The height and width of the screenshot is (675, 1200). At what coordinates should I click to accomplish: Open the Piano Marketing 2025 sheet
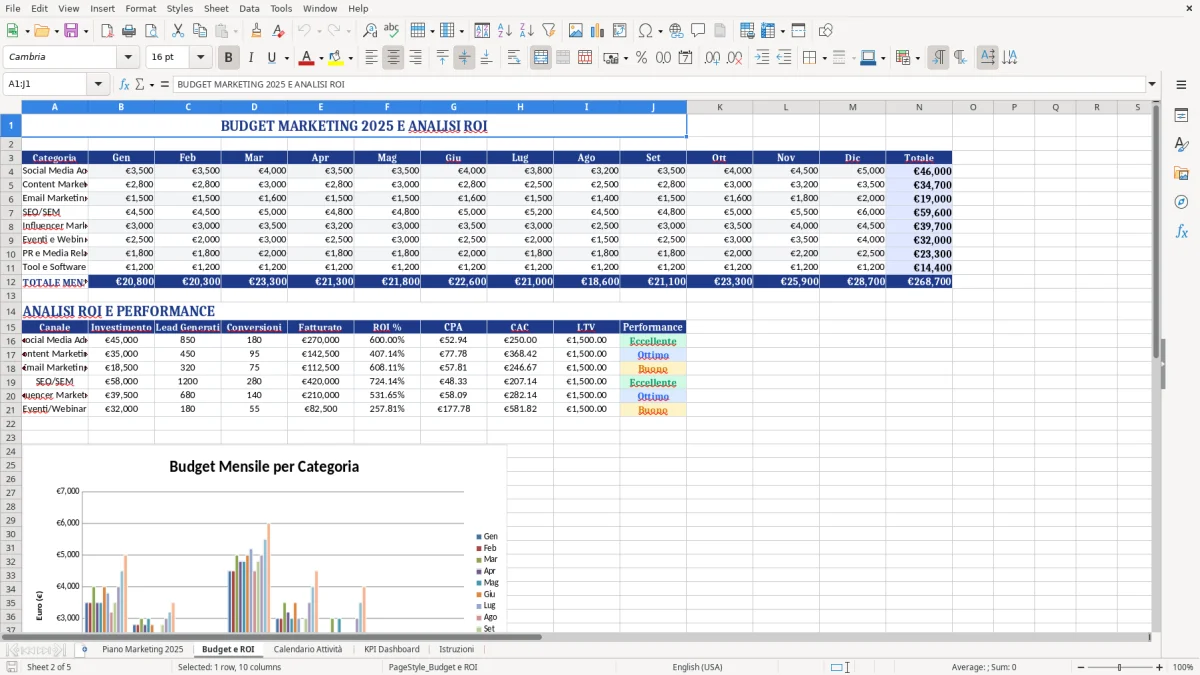(143, 648)
